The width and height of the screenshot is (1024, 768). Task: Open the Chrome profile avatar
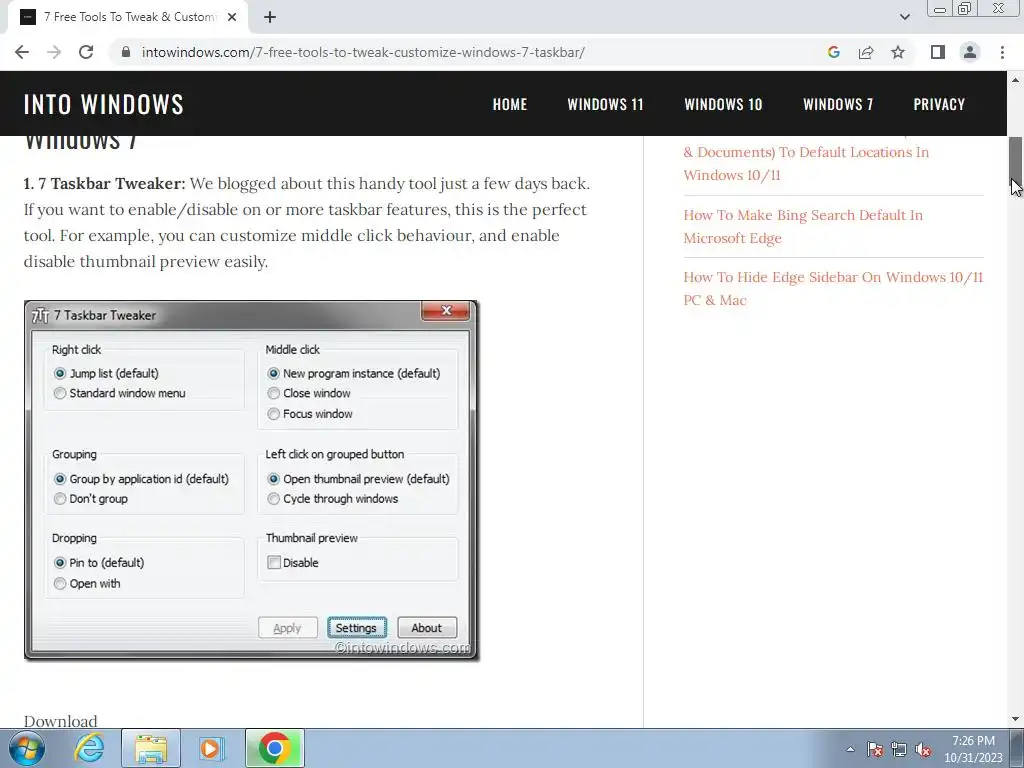pos(970,52)
